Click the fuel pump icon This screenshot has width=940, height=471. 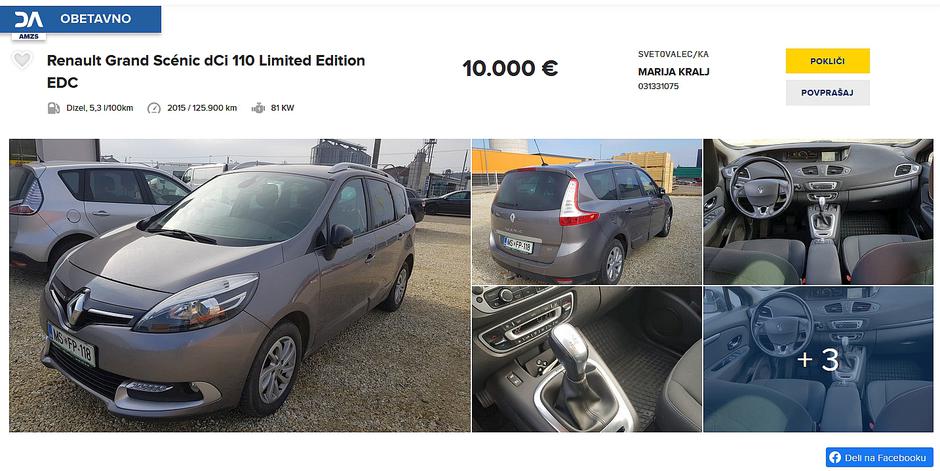[54, 108]
